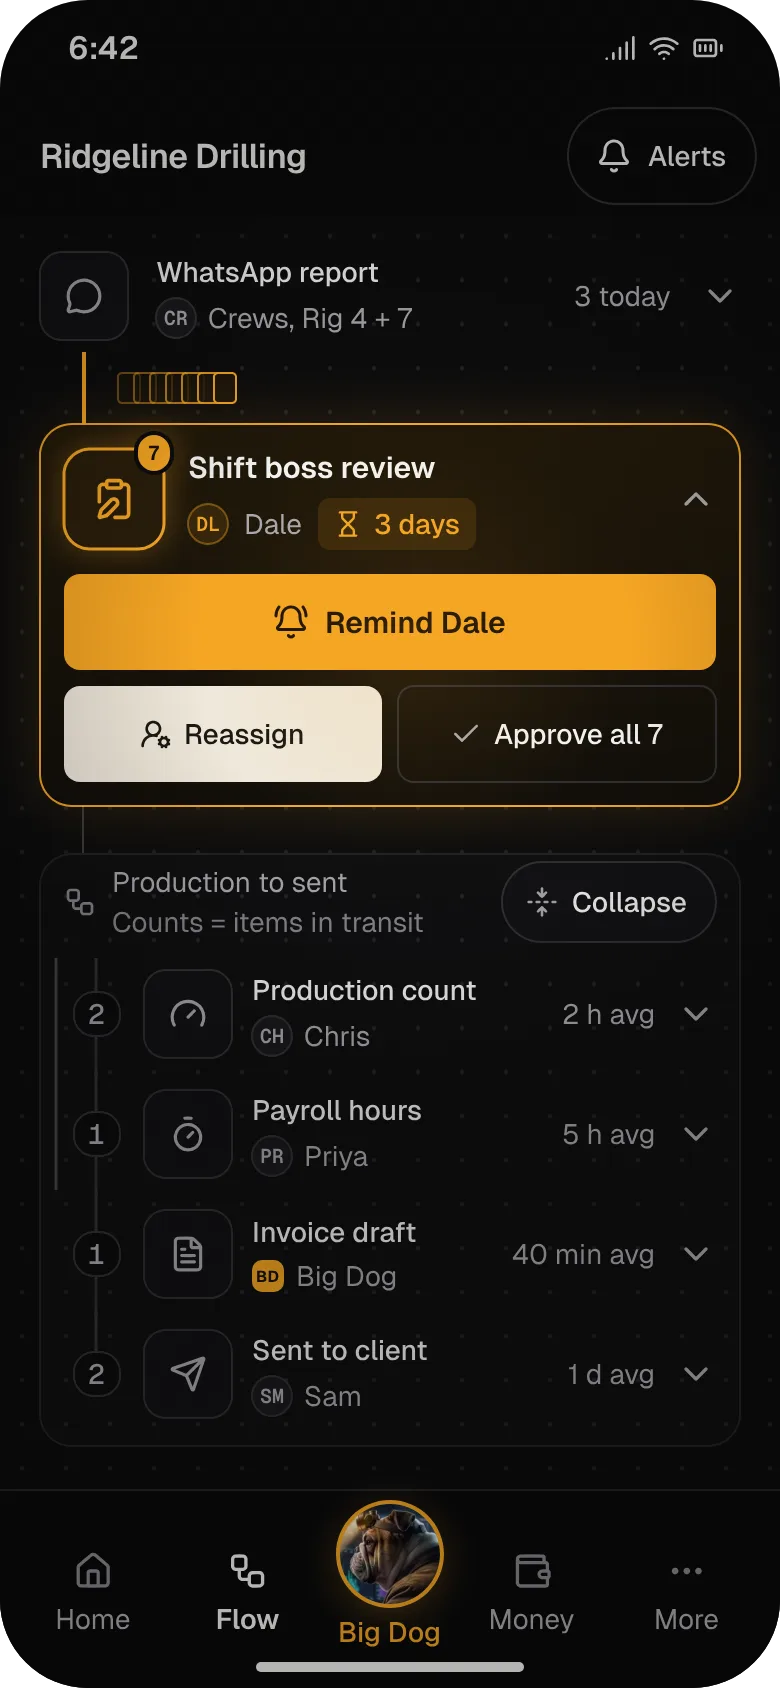Expand the Invoice draft row chevron
The height and width of the screenshot is (1688, 780).
click(x=696, y=1254)
